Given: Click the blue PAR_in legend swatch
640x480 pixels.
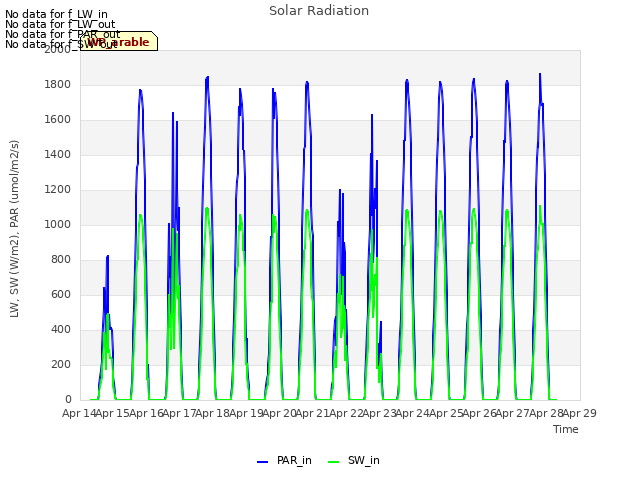Looking at the screenshot, I should [262, 462].
